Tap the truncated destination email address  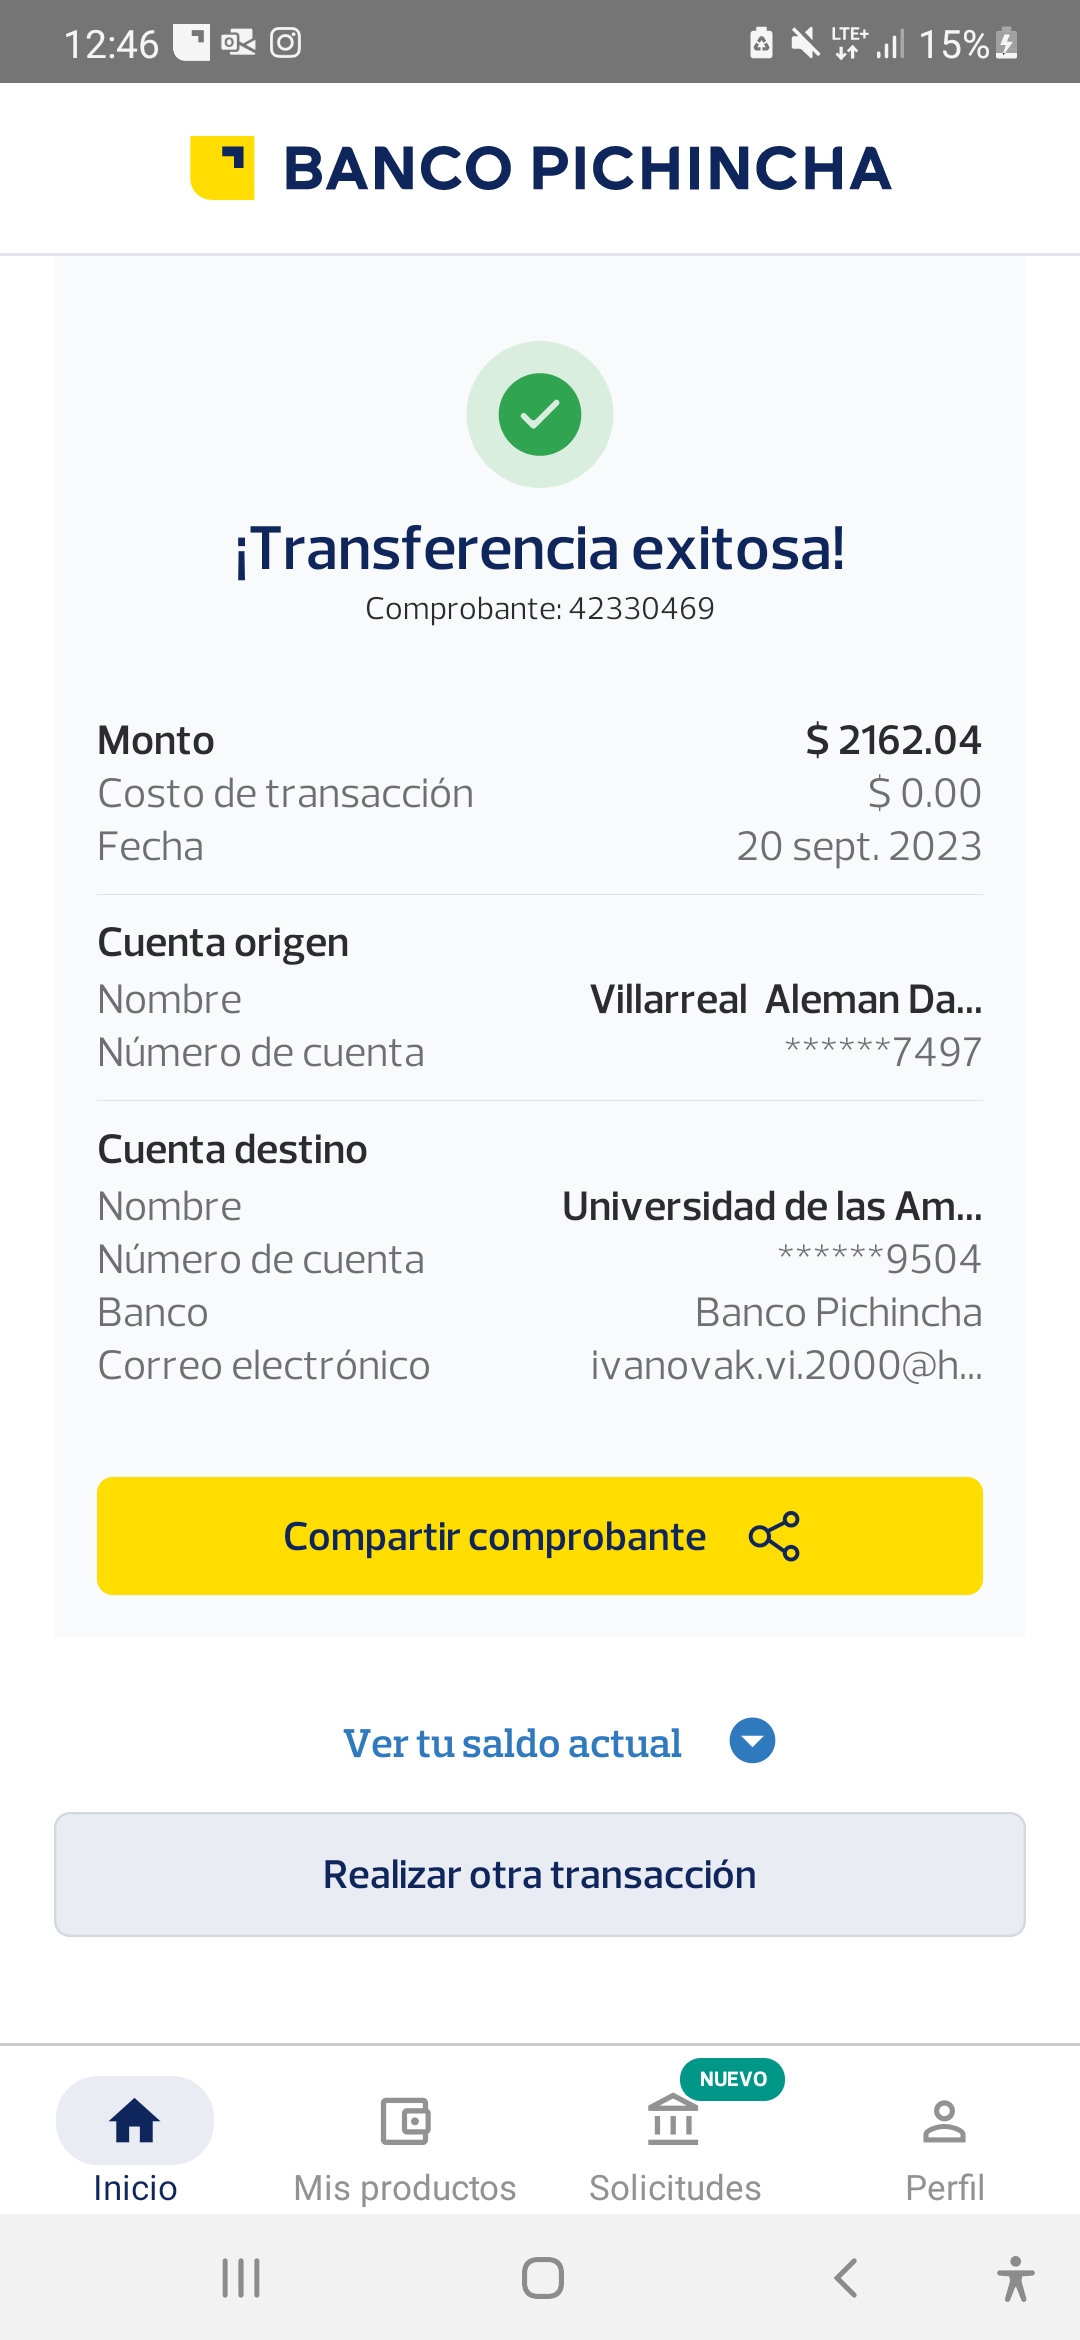786,1365
